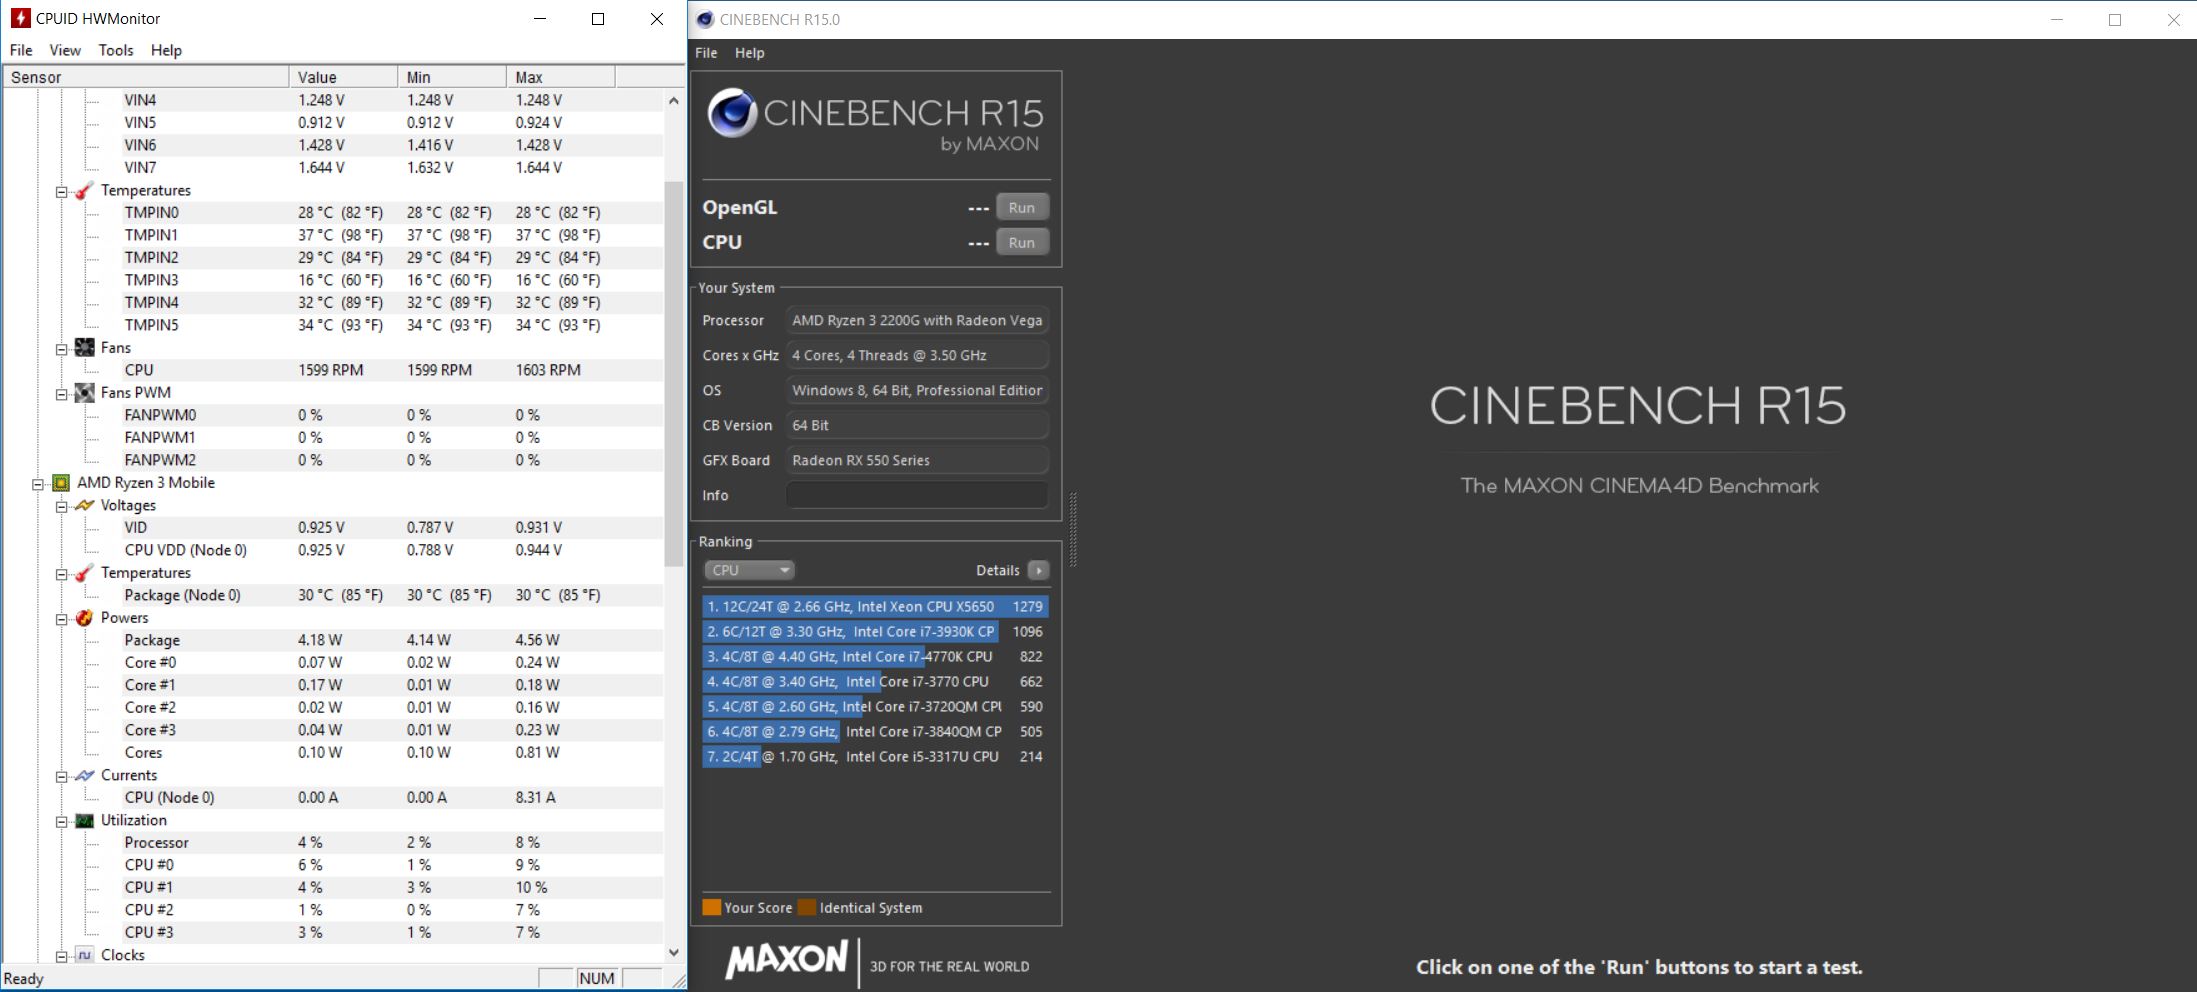Run the CPU benchmark

click(1021, 243)
